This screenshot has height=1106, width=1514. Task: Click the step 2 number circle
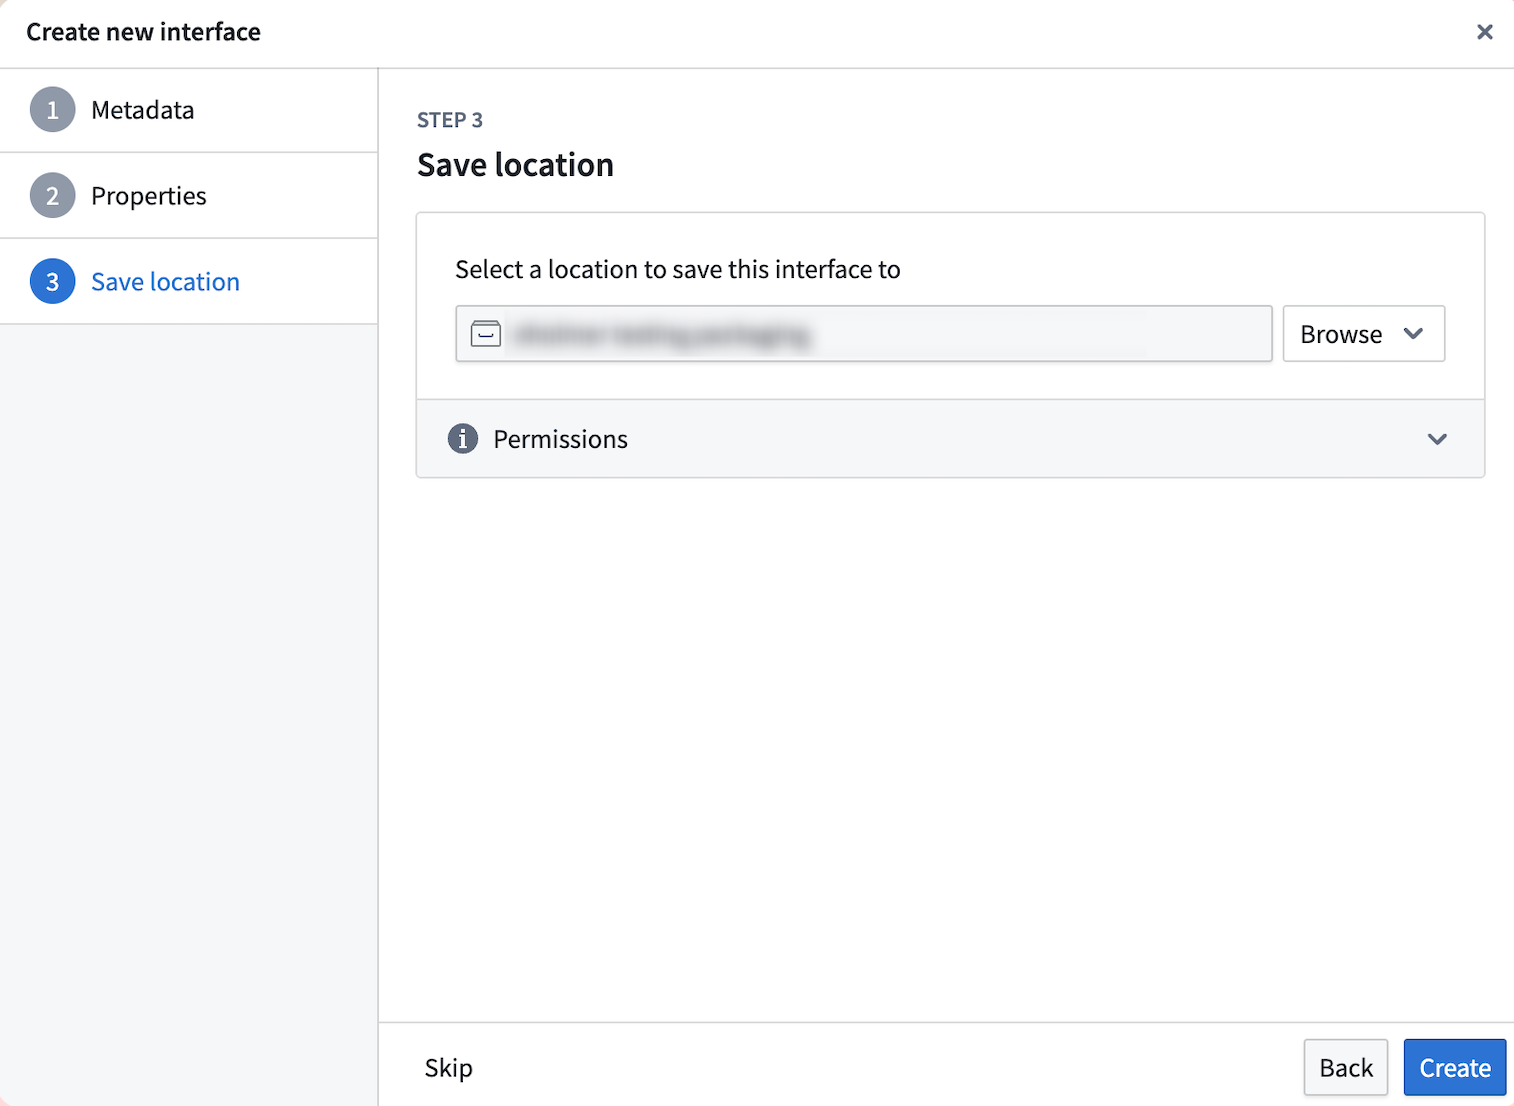click(x=53, y=196)
